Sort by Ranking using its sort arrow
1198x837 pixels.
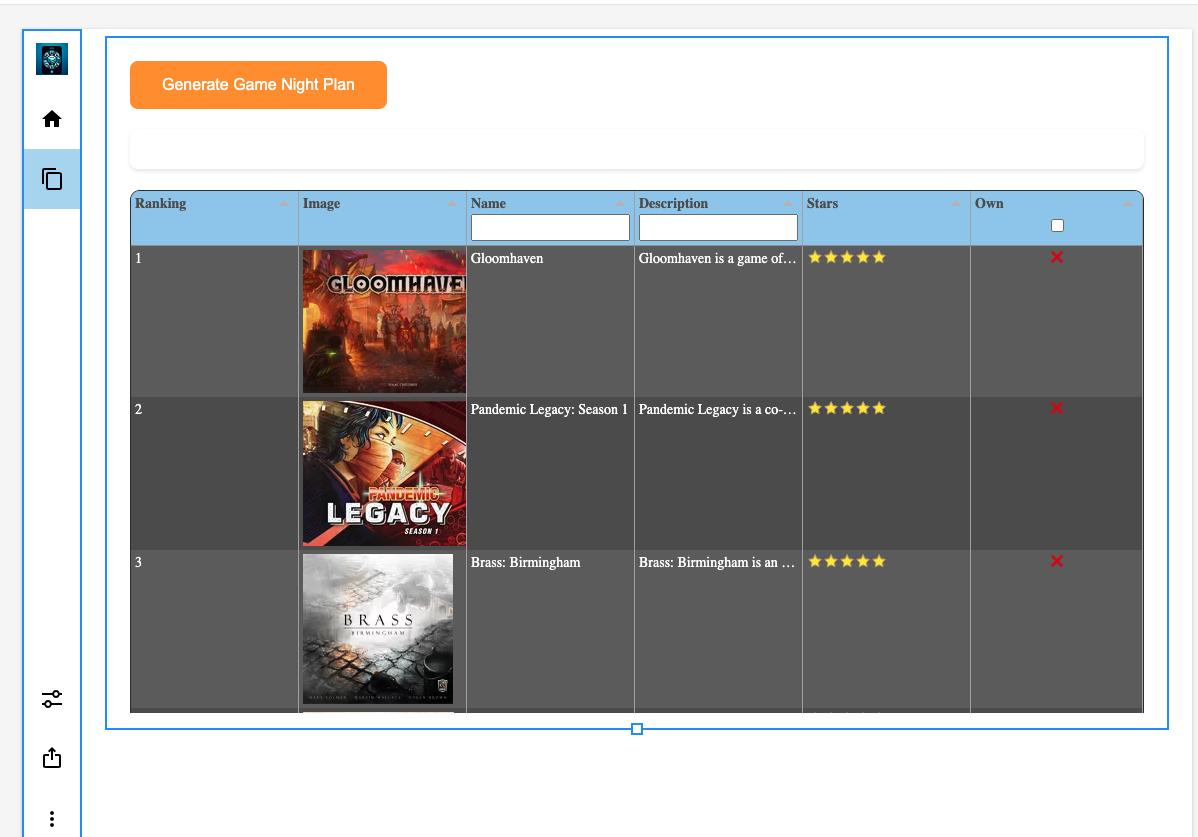(284, 204)
